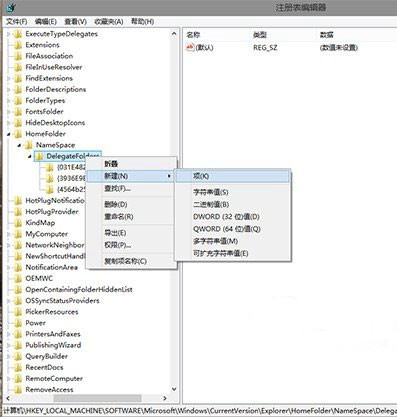Screen dimensions: 397x417
Task: Select 折叠 in the context menu
Action: coord(131,164)
